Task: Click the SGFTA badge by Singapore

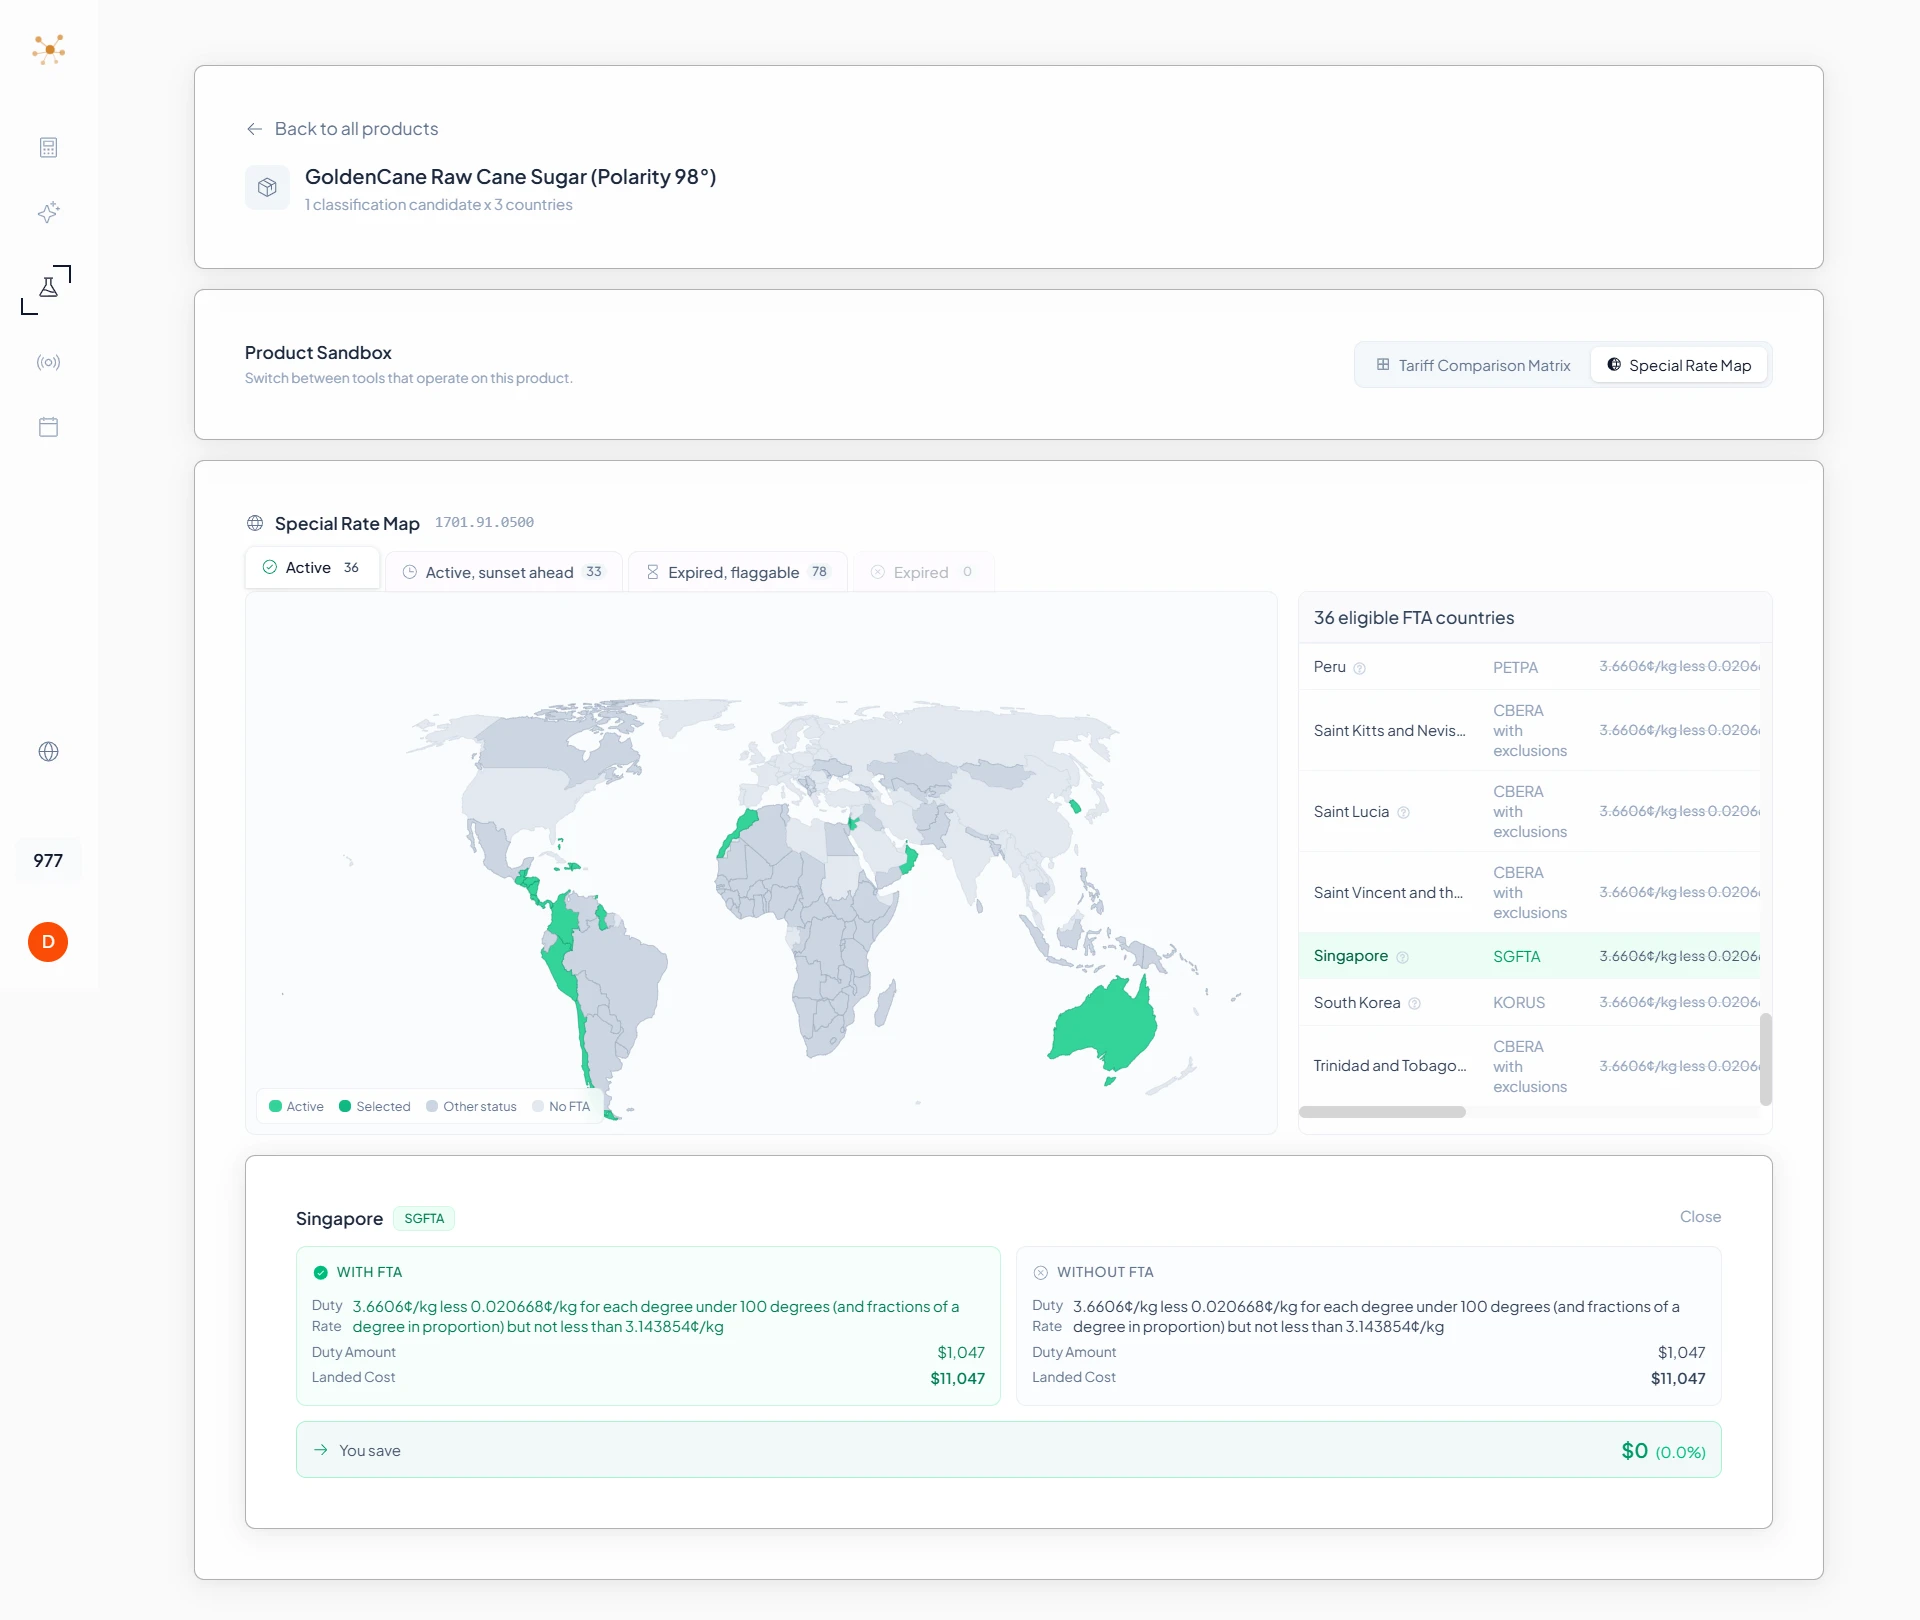Action: tap(424, 1218)
